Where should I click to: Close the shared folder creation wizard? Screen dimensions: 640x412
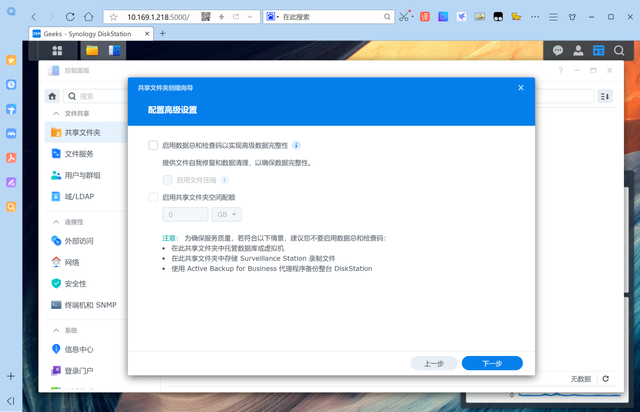pos(520,88)
